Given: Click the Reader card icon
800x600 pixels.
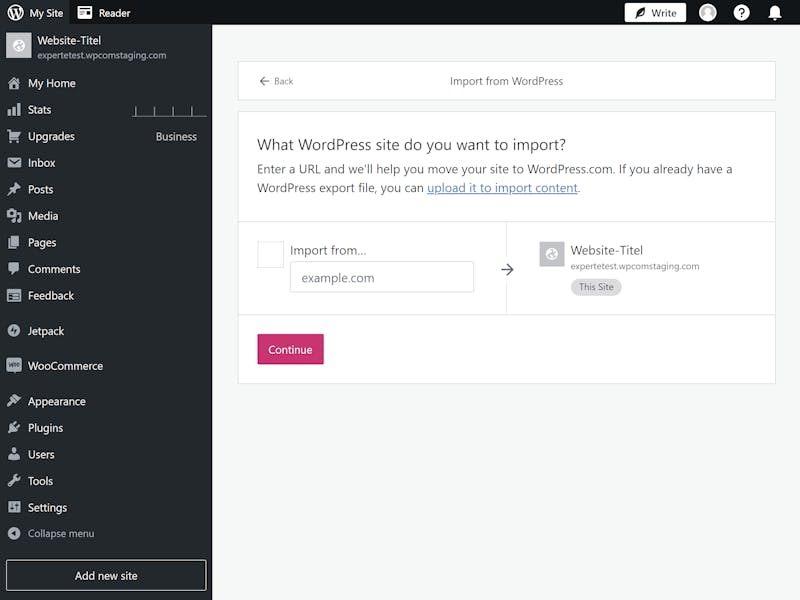Looking at the screenshot, I should [85, 12].
